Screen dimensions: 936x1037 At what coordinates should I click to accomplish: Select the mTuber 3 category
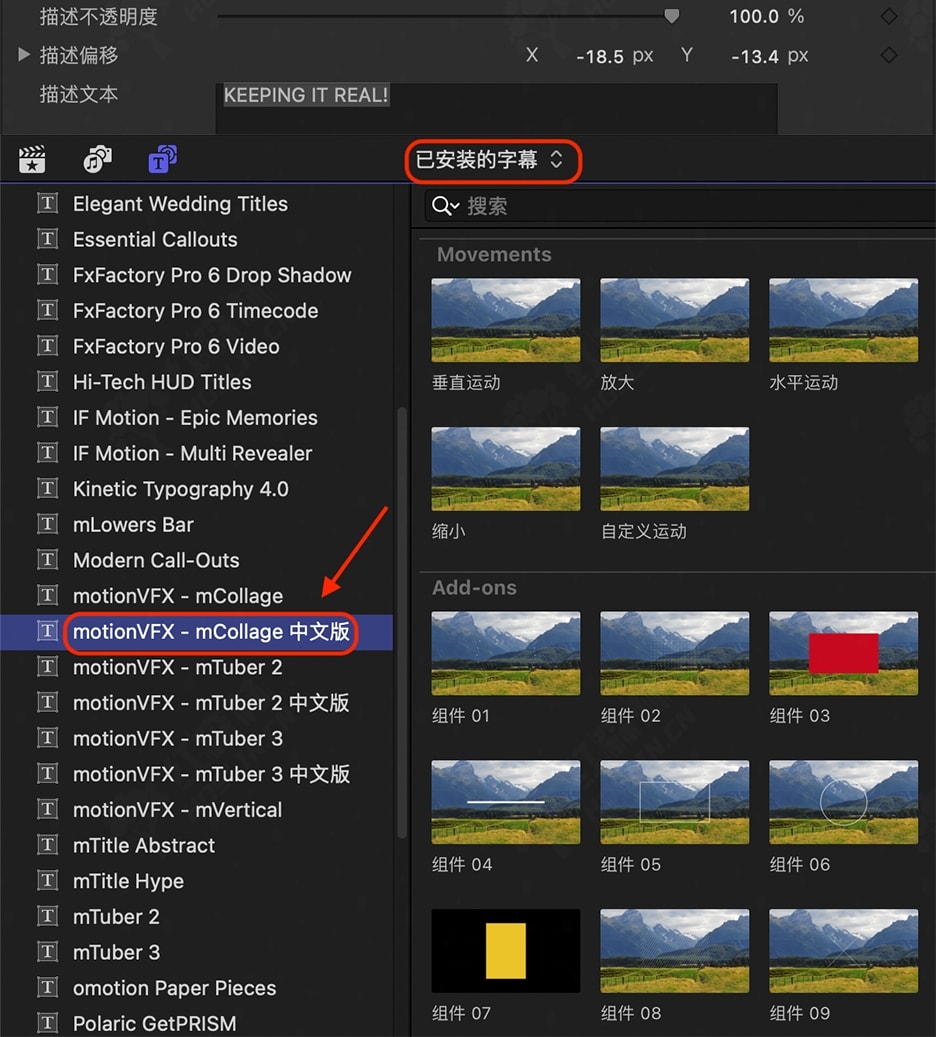pos(116,952)
